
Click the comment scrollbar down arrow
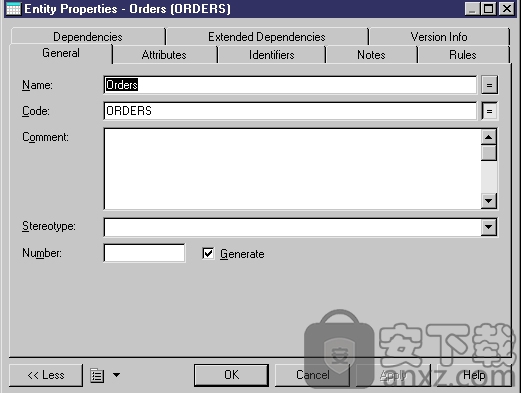coord(489,201)
